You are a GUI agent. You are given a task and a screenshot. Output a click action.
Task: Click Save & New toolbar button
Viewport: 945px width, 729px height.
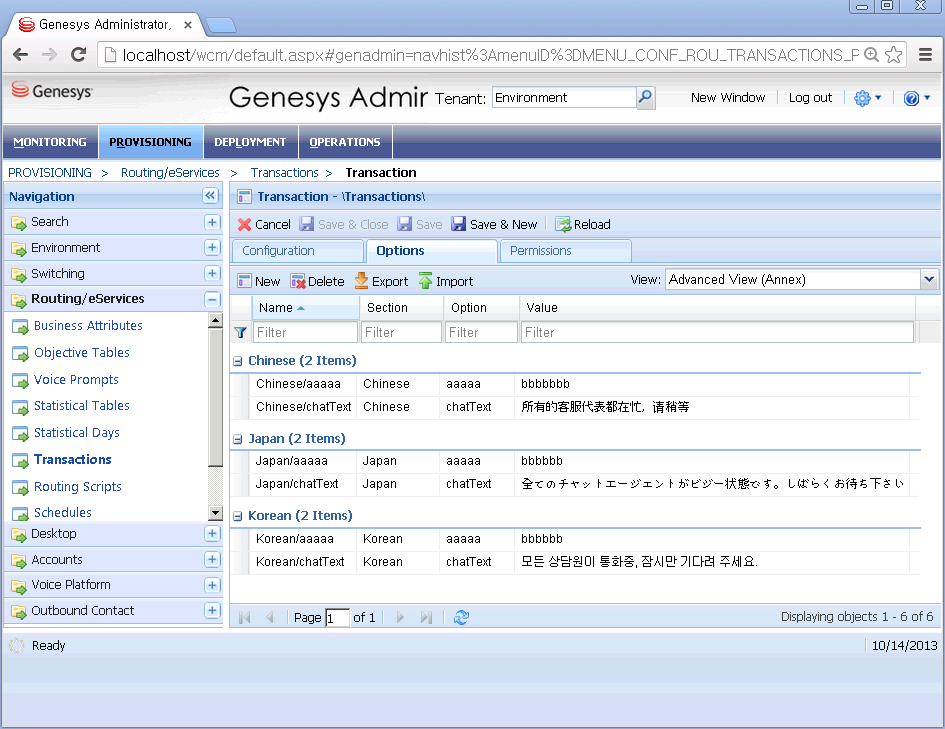[x=494, y=225]
